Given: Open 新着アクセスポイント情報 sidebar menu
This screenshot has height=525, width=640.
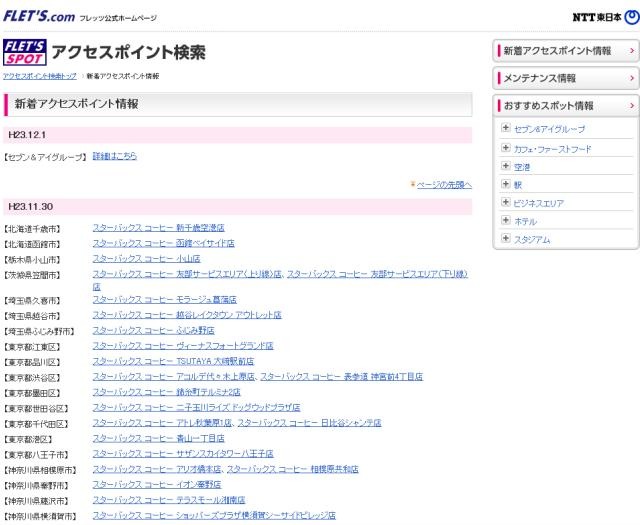Looking at the screenshot, I should [566, 51].
